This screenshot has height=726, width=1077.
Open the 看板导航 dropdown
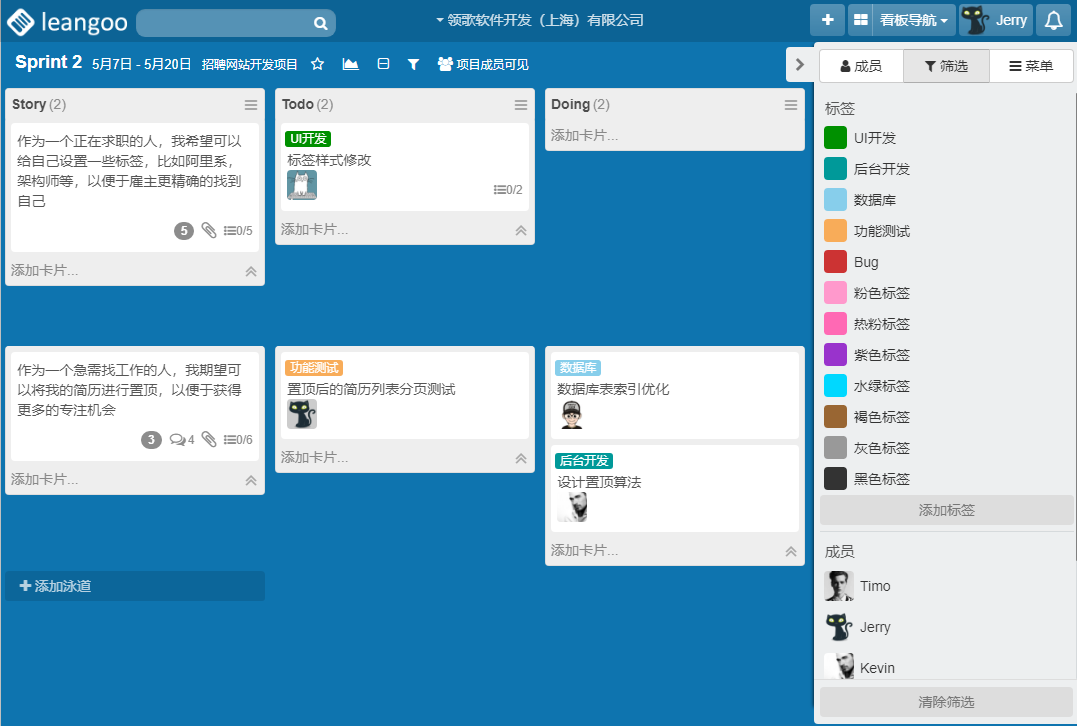click(913, 20)
